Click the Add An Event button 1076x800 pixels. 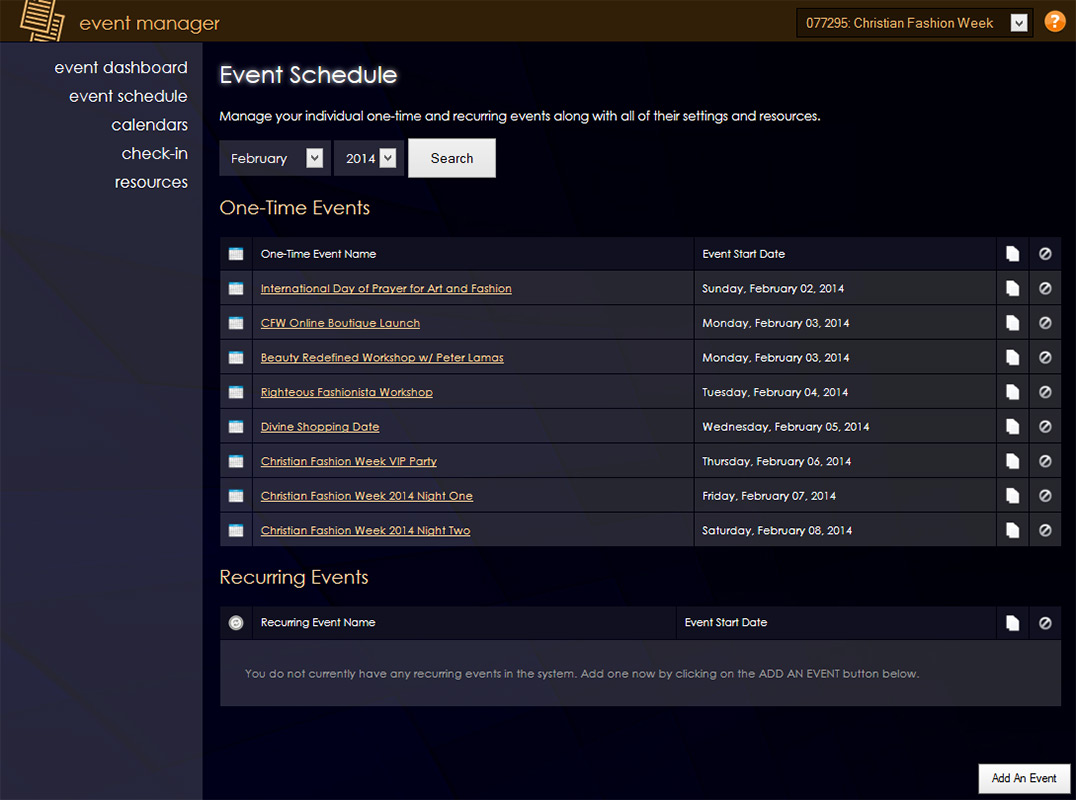[x=1023, y=779]
